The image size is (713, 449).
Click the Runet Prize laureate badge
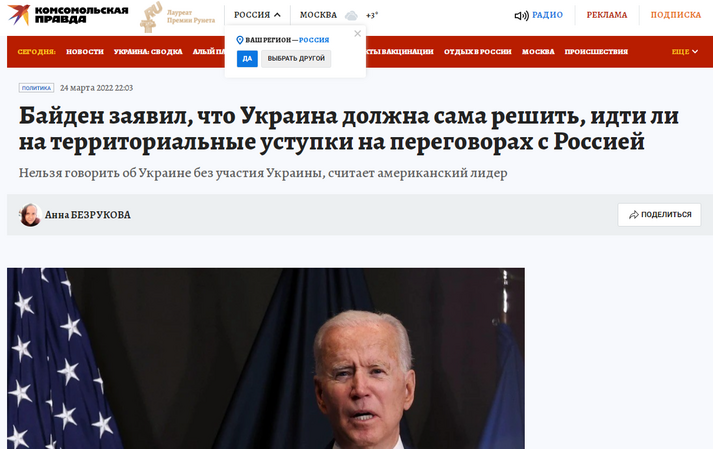178,17
